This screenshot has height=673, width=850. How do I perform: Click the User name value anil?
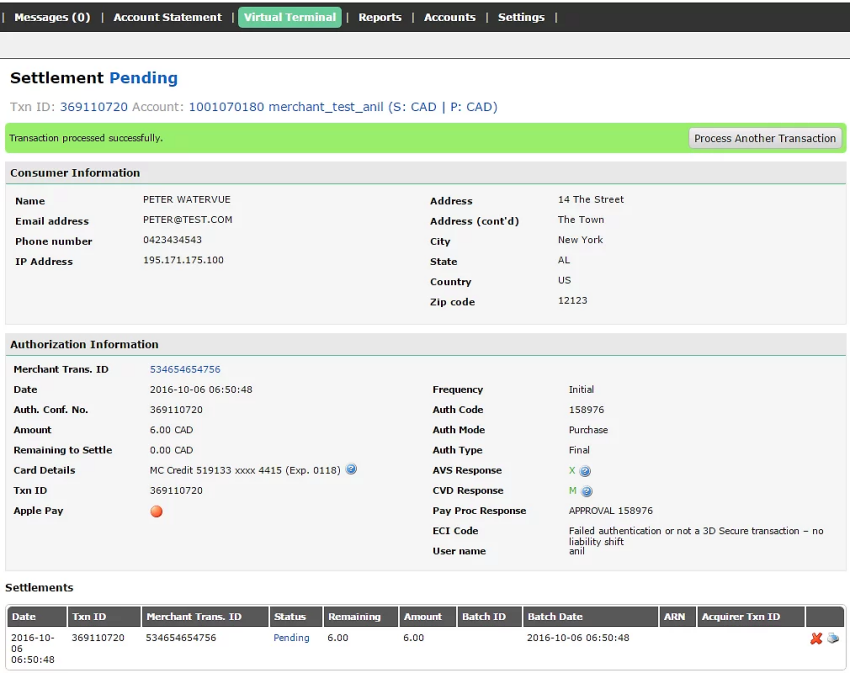coord(577,551)
